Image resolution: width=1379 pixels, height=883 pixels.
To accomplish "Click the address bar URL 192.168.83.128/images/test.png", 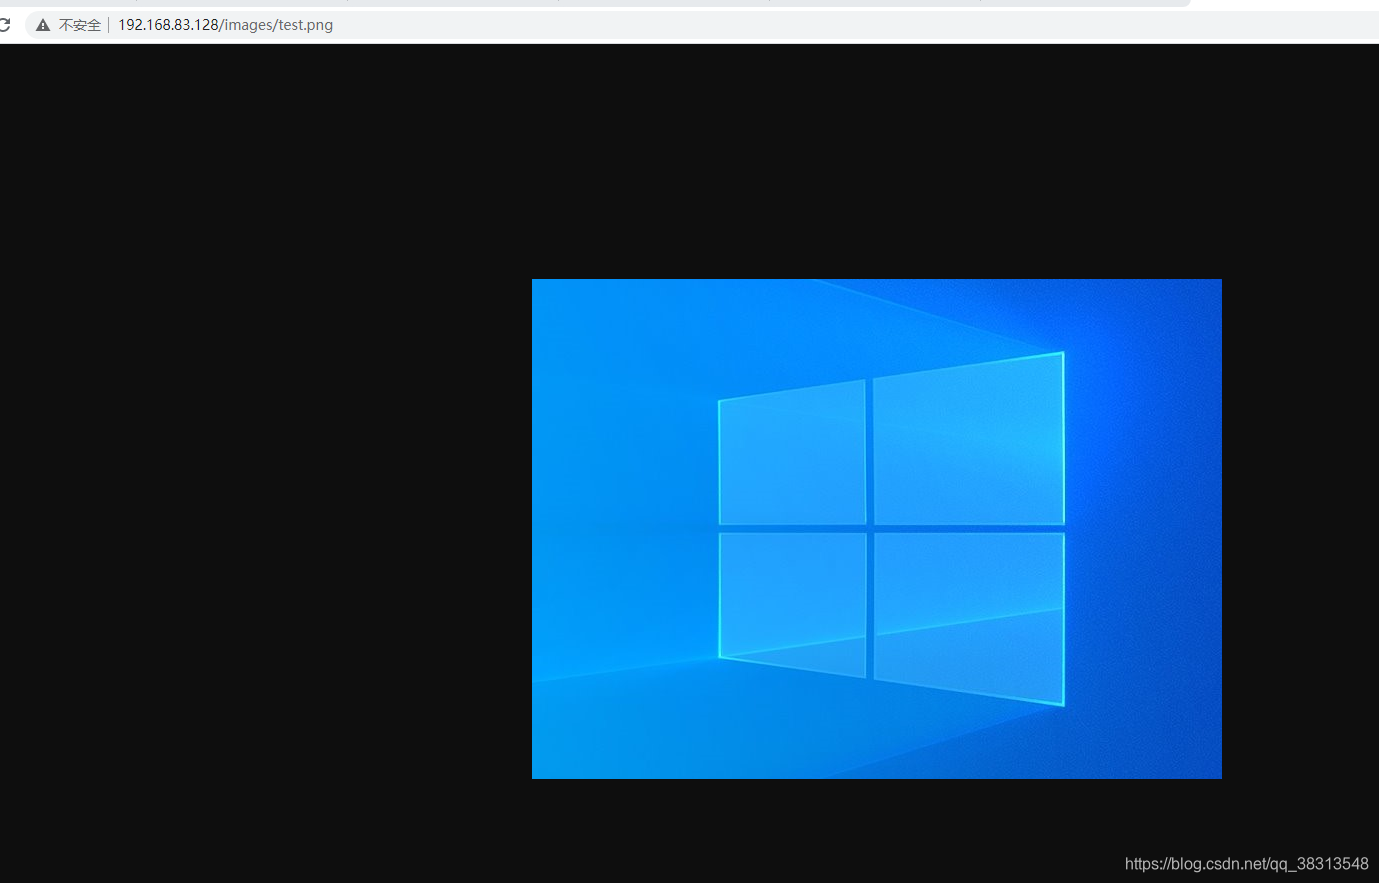I will (x=225, y=25).
